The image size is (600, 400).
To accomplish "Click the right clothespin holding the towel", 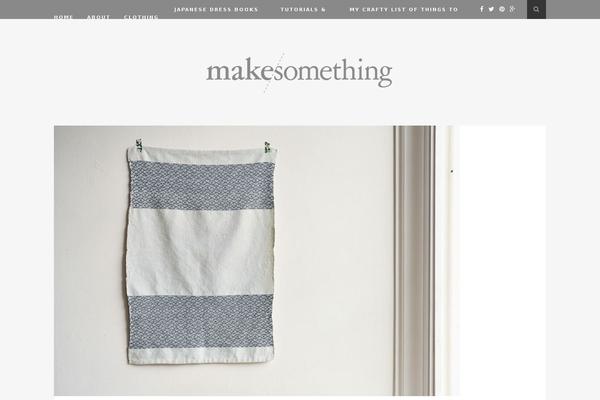I will (267, 146).
